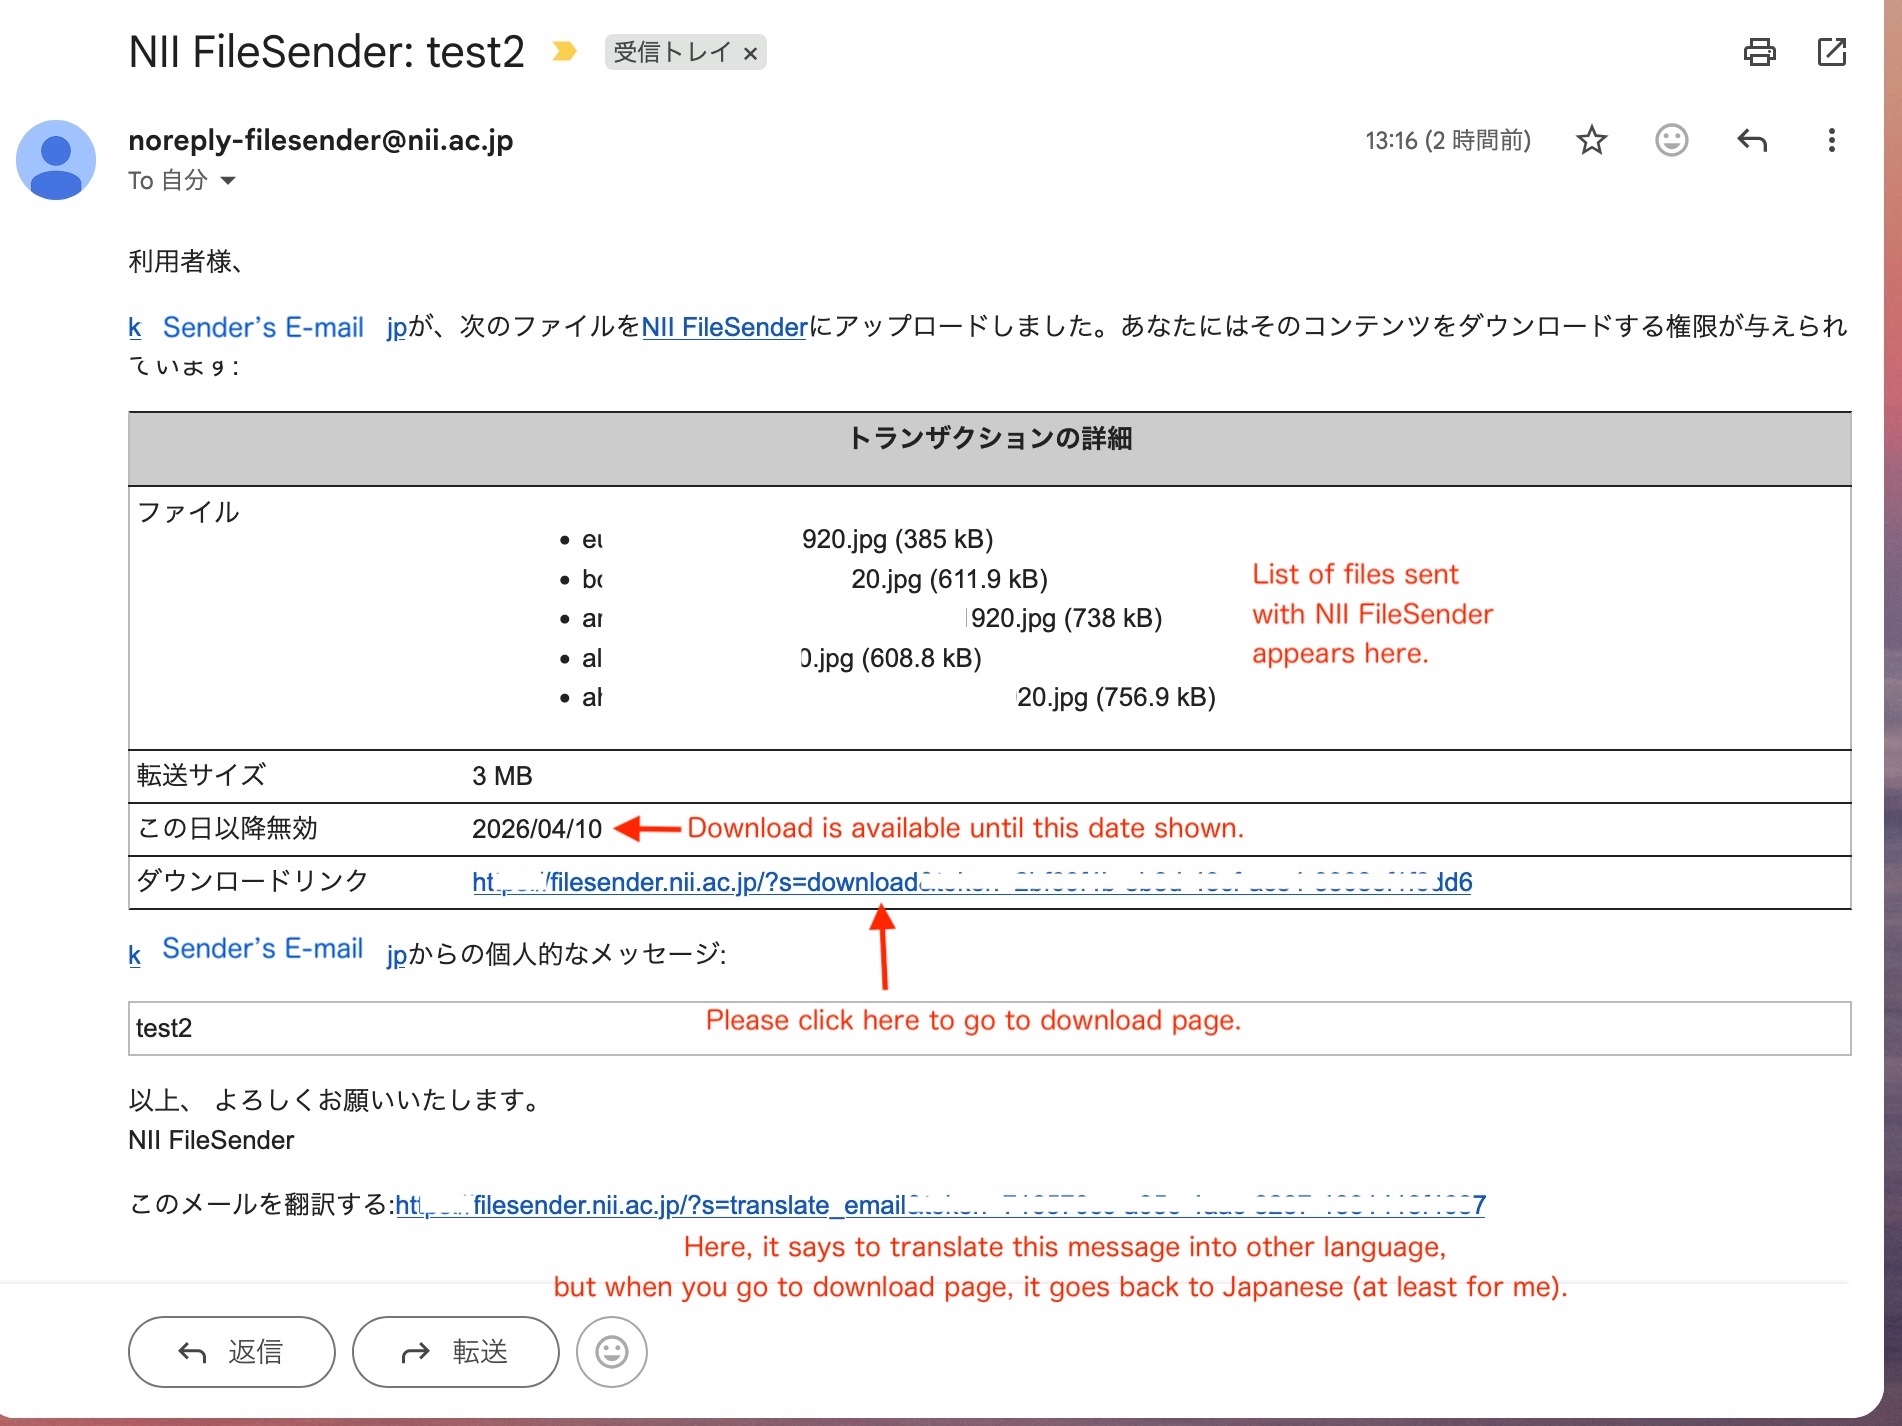The width and height of the screenshot is (1902, 1426).
Task: Click the noreply-filesender@nii.ac.jp sender name
Action: [x=320, y=141]
